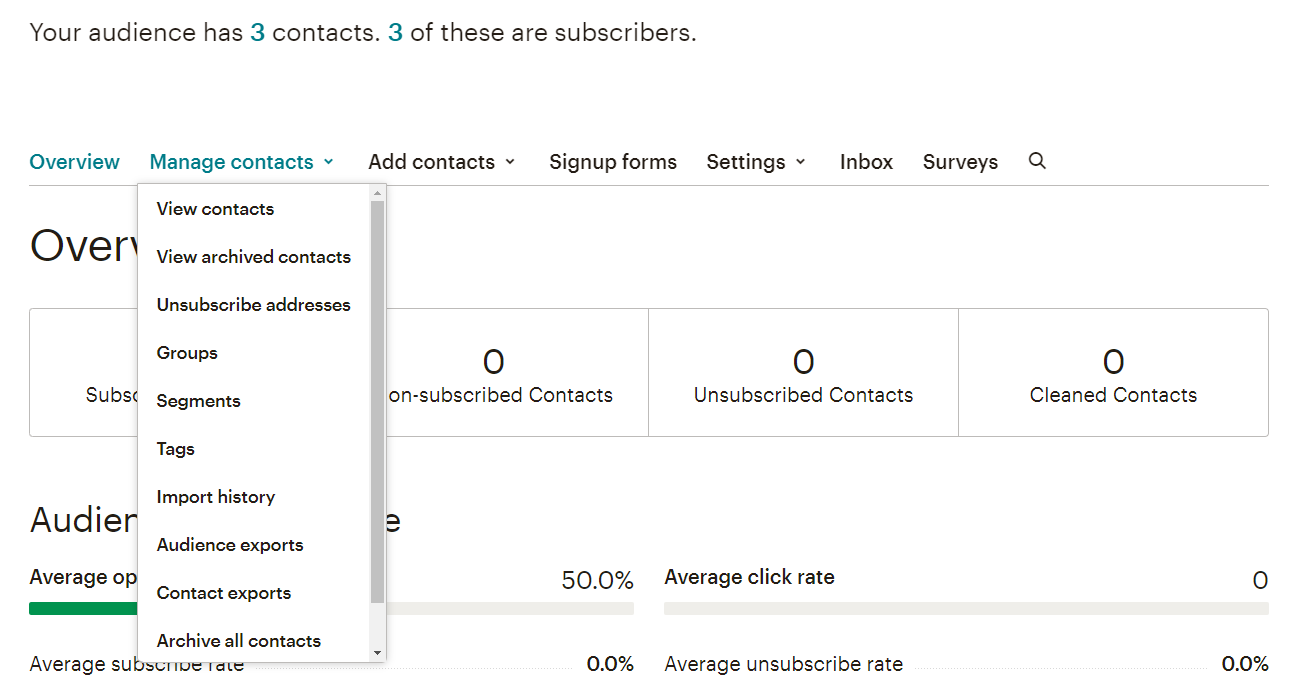Viewport: 1303px width, 692px height.
Task: Select Archive all contacts
Action: [x=238, y=641]
